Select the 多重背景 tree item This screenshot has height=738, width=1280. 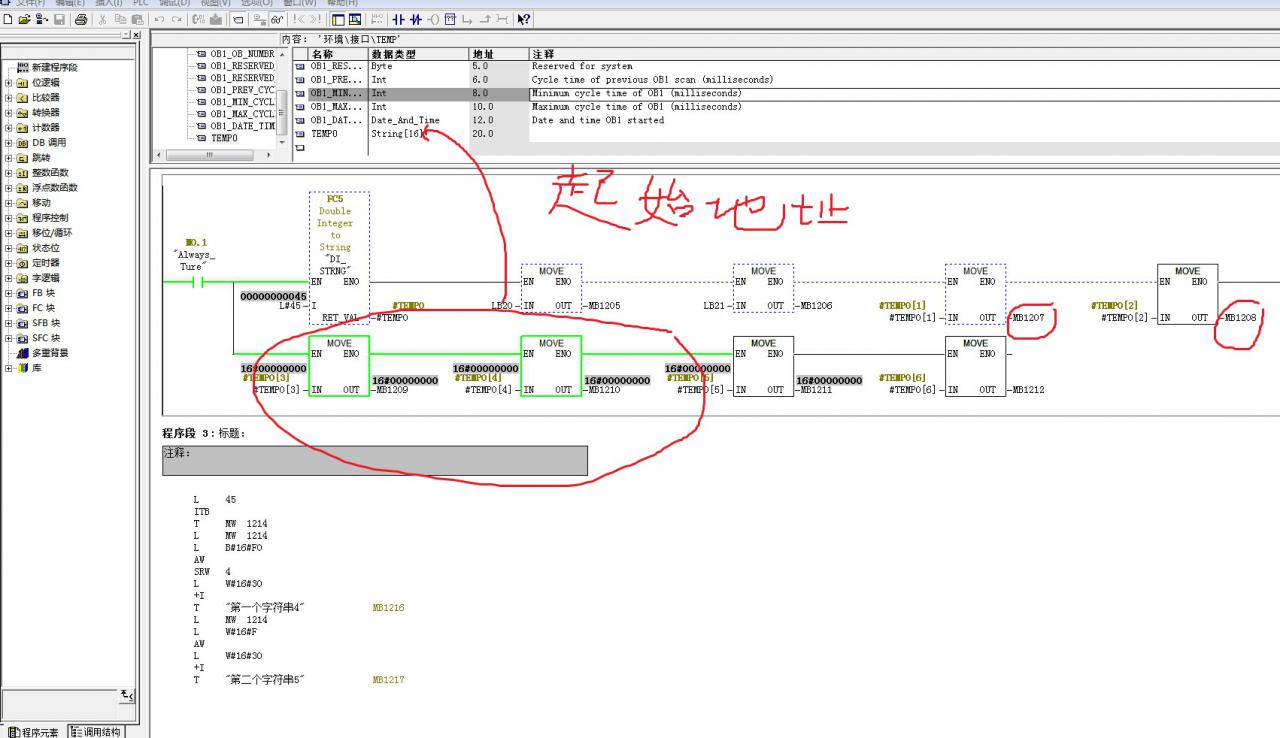[49, 352]
